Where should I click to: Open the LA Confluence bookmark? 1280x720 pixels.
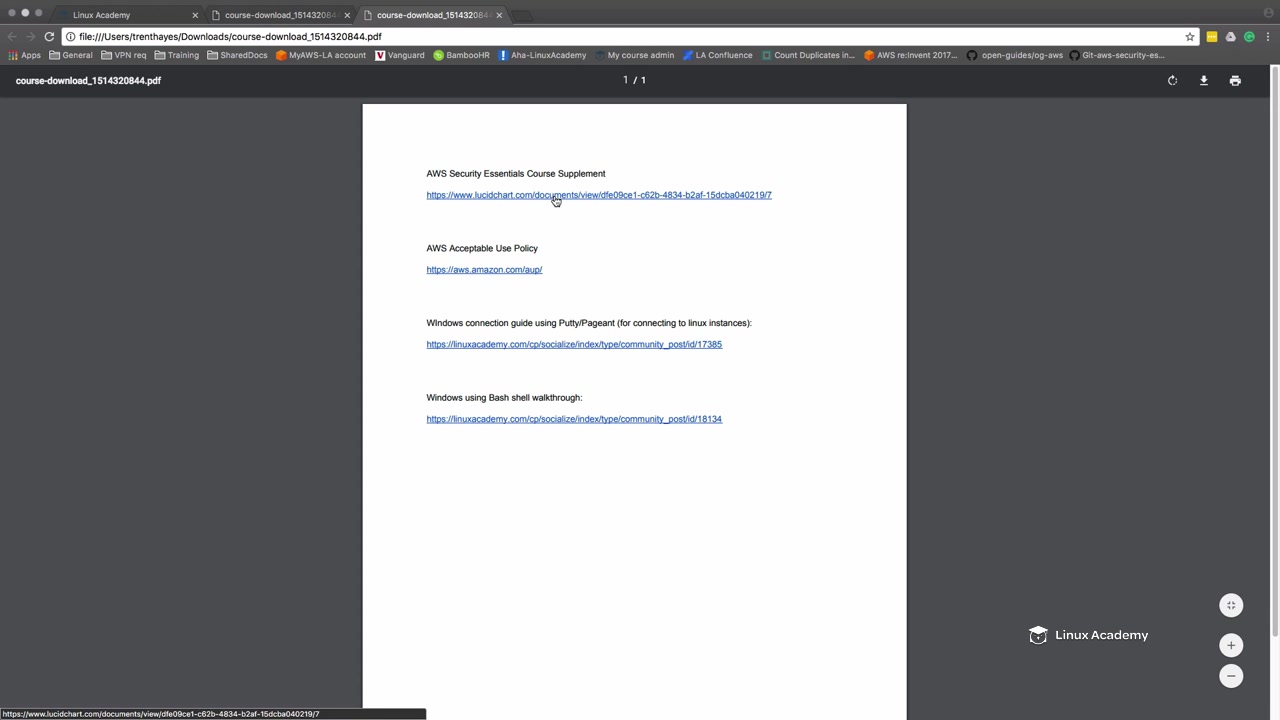[x=717, y=55]
